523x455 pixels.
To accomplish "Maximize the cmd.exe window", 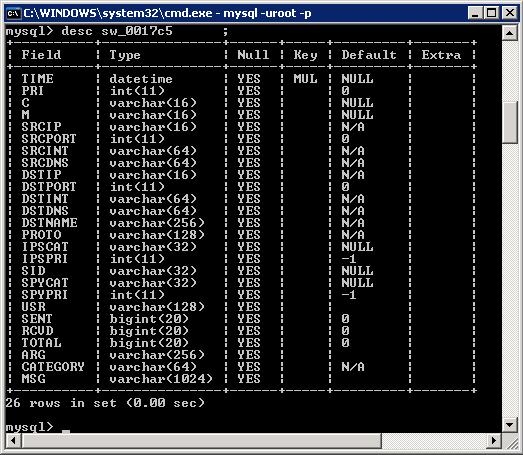I will click(492, 13).
